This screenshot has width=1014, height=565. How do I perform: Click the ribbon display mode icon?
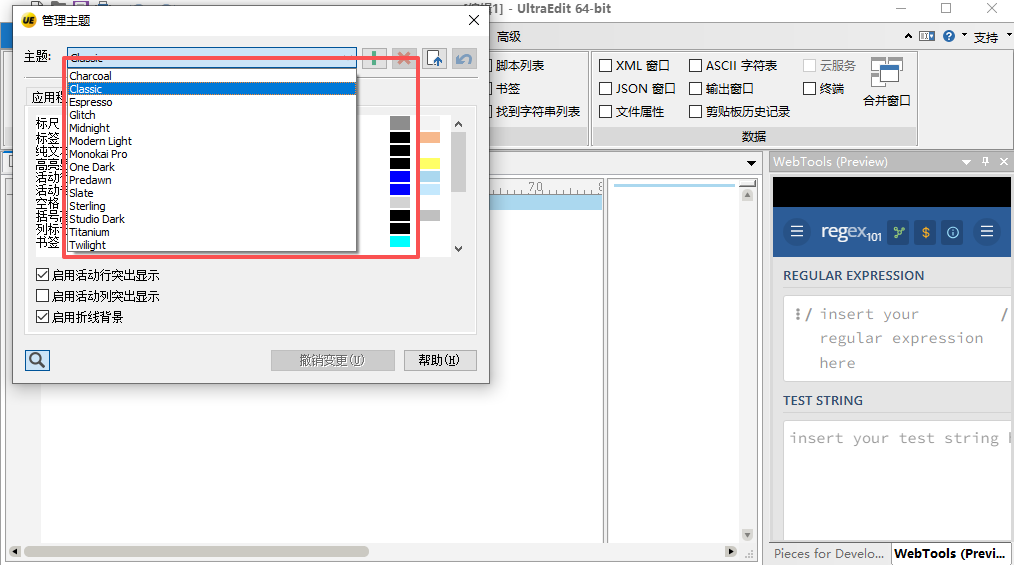coord(927,36)
